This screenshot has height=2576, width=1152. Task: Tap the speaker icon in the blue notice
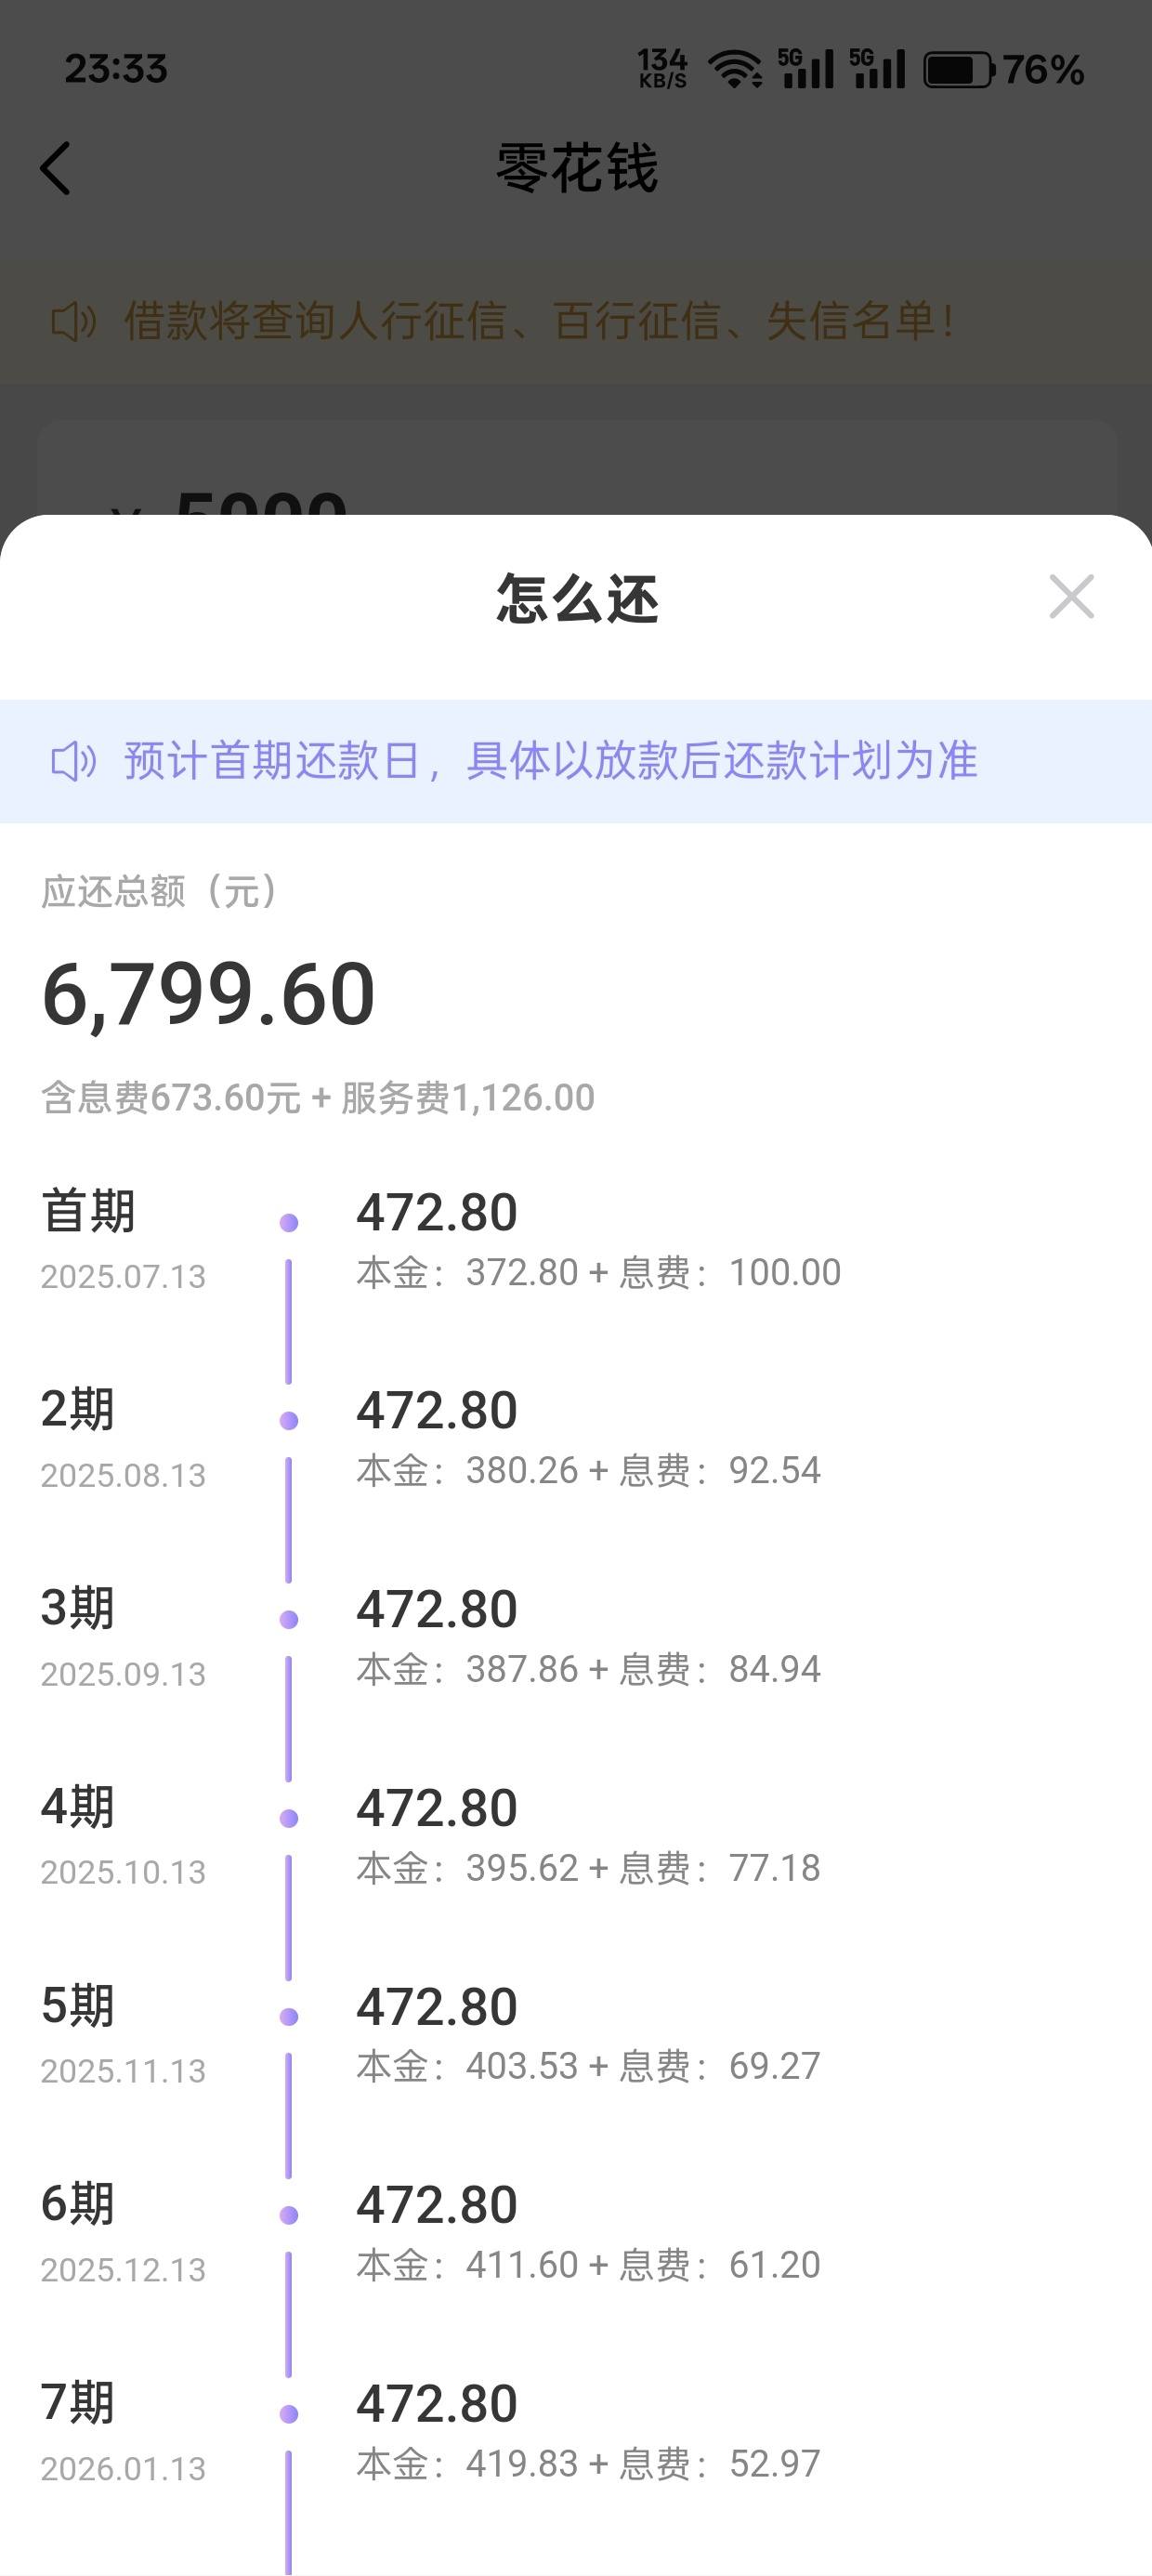click(x=73, y=761)
